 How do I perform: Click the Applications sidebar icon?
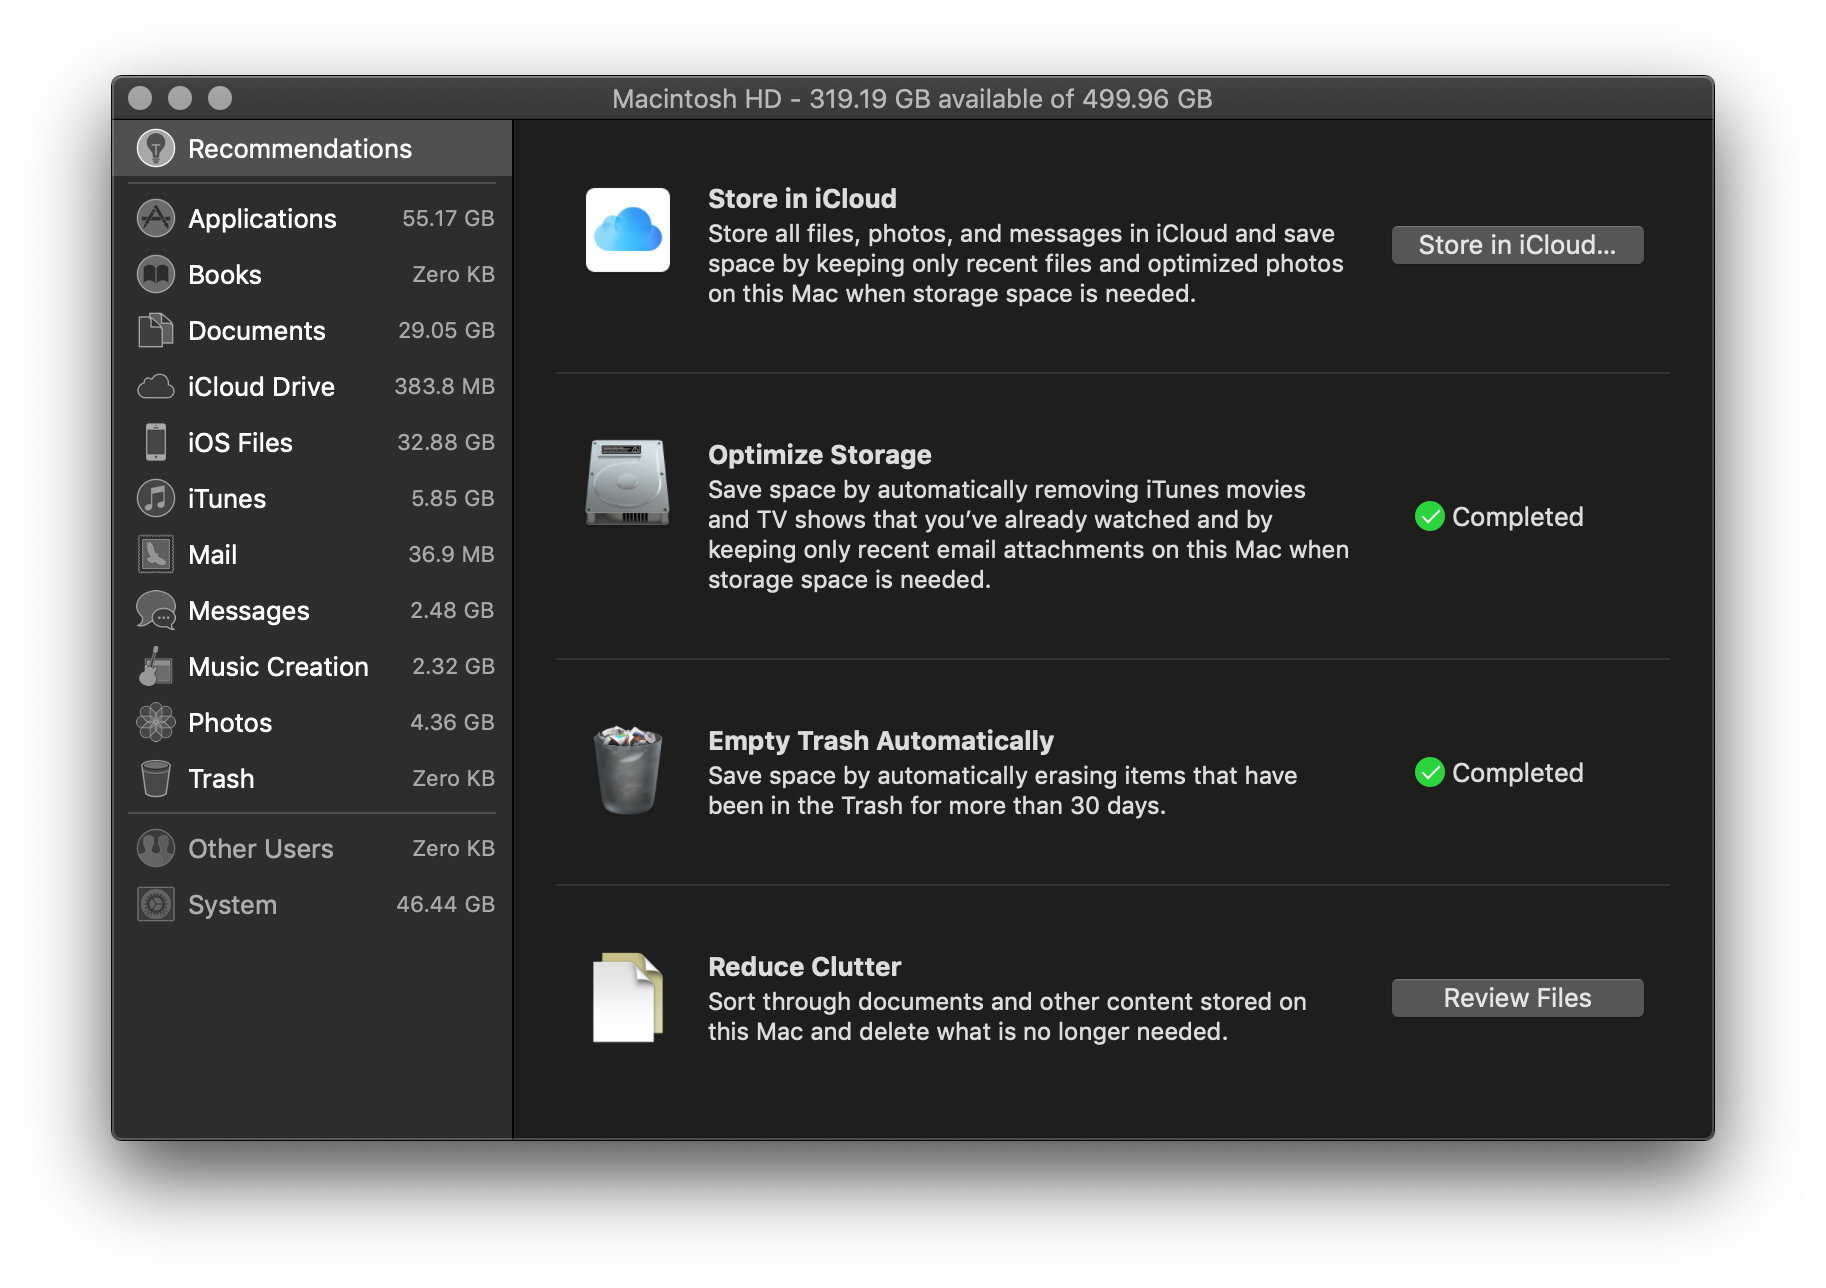click(156, 218)
